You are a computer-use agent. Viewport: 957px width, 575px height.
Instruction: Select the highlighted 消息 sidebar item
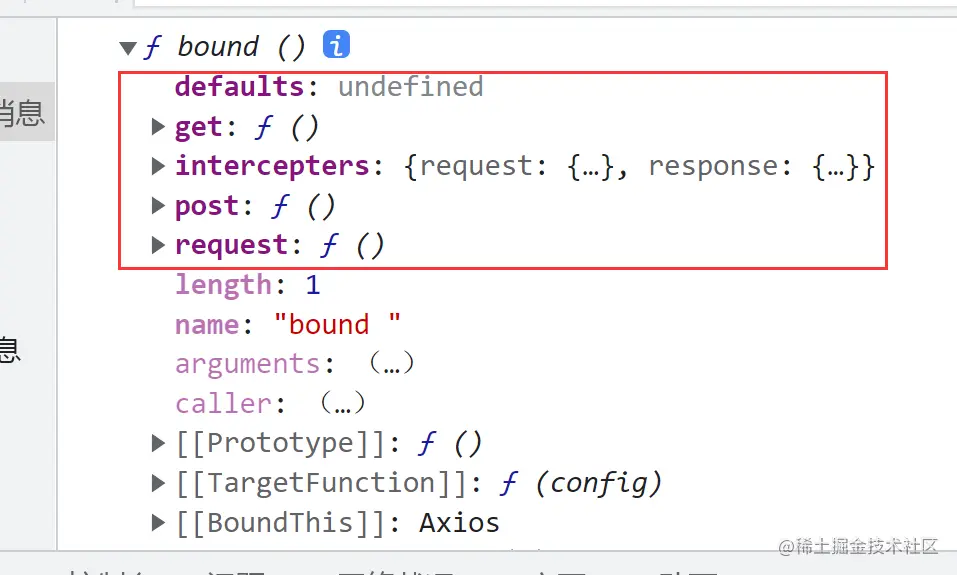[x=24, y=113]
